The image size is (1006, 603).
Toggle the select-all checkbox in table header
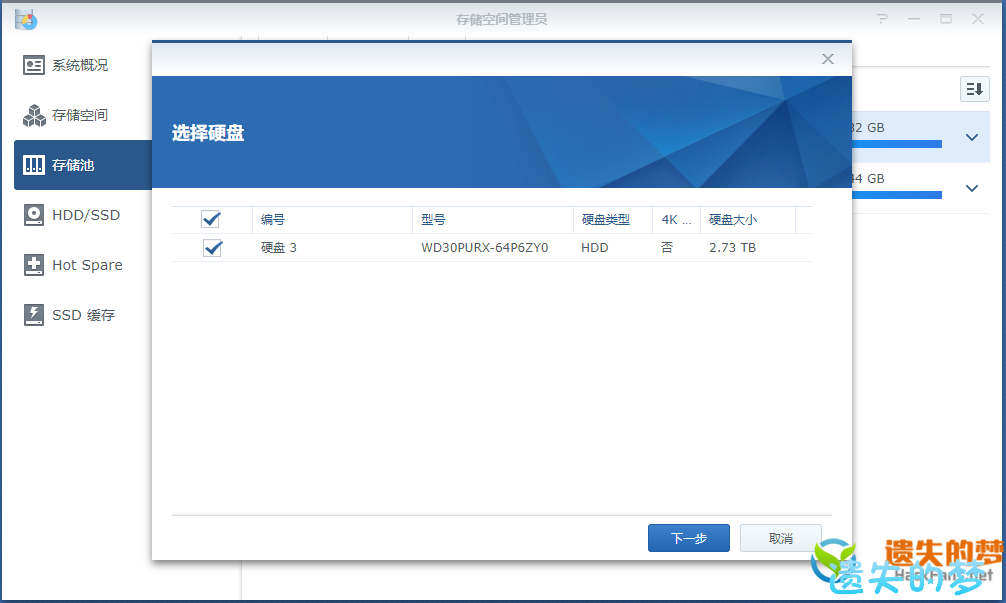[x=210, y=219]
